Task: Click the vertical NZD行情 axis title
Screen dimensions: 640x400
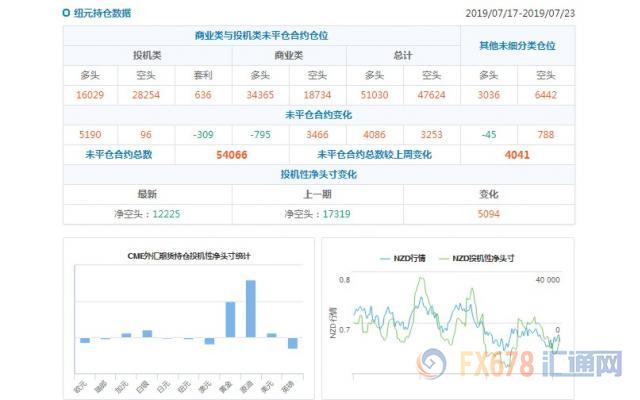Action: (333, 322)
